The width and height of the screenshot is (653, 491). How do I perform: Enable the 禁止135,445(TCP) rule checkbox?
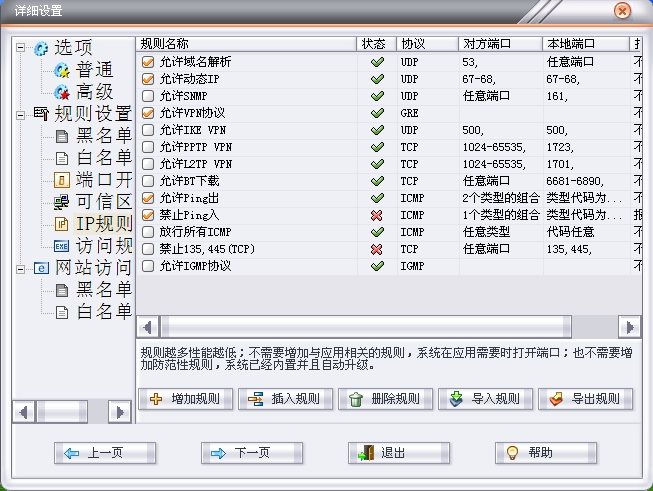tap(148, 249)
